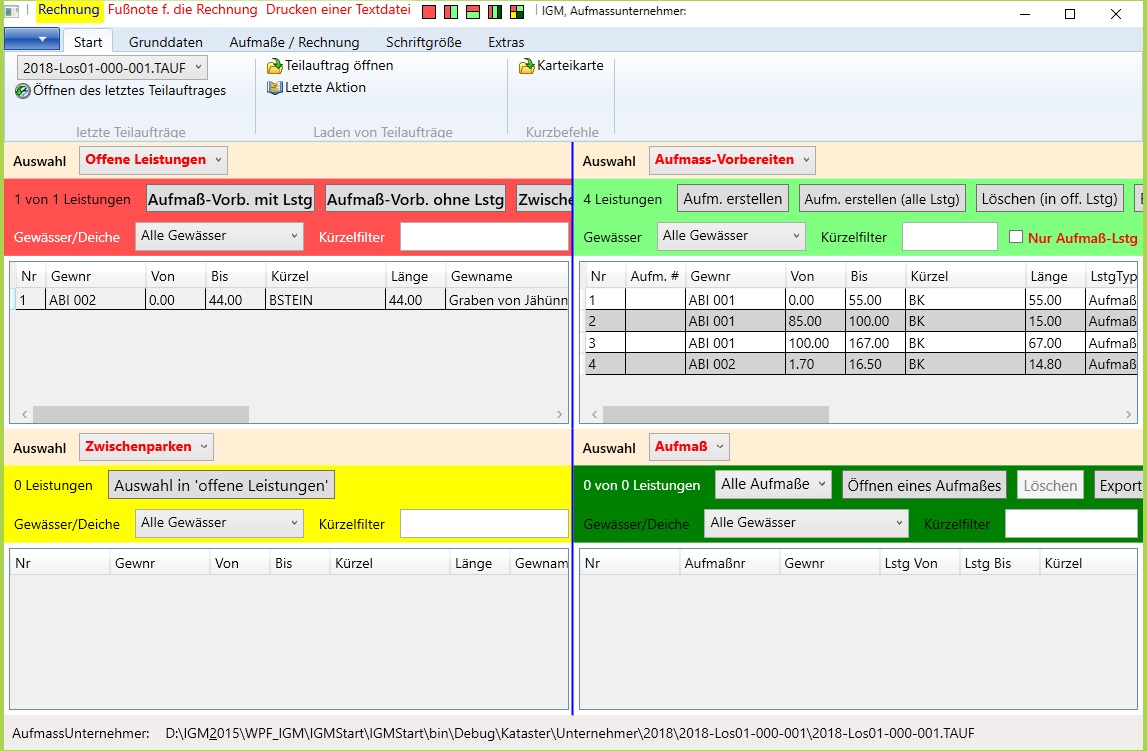Enable the Nur Aufmaß-Lstg checkbox

(x=1016, y=237)
